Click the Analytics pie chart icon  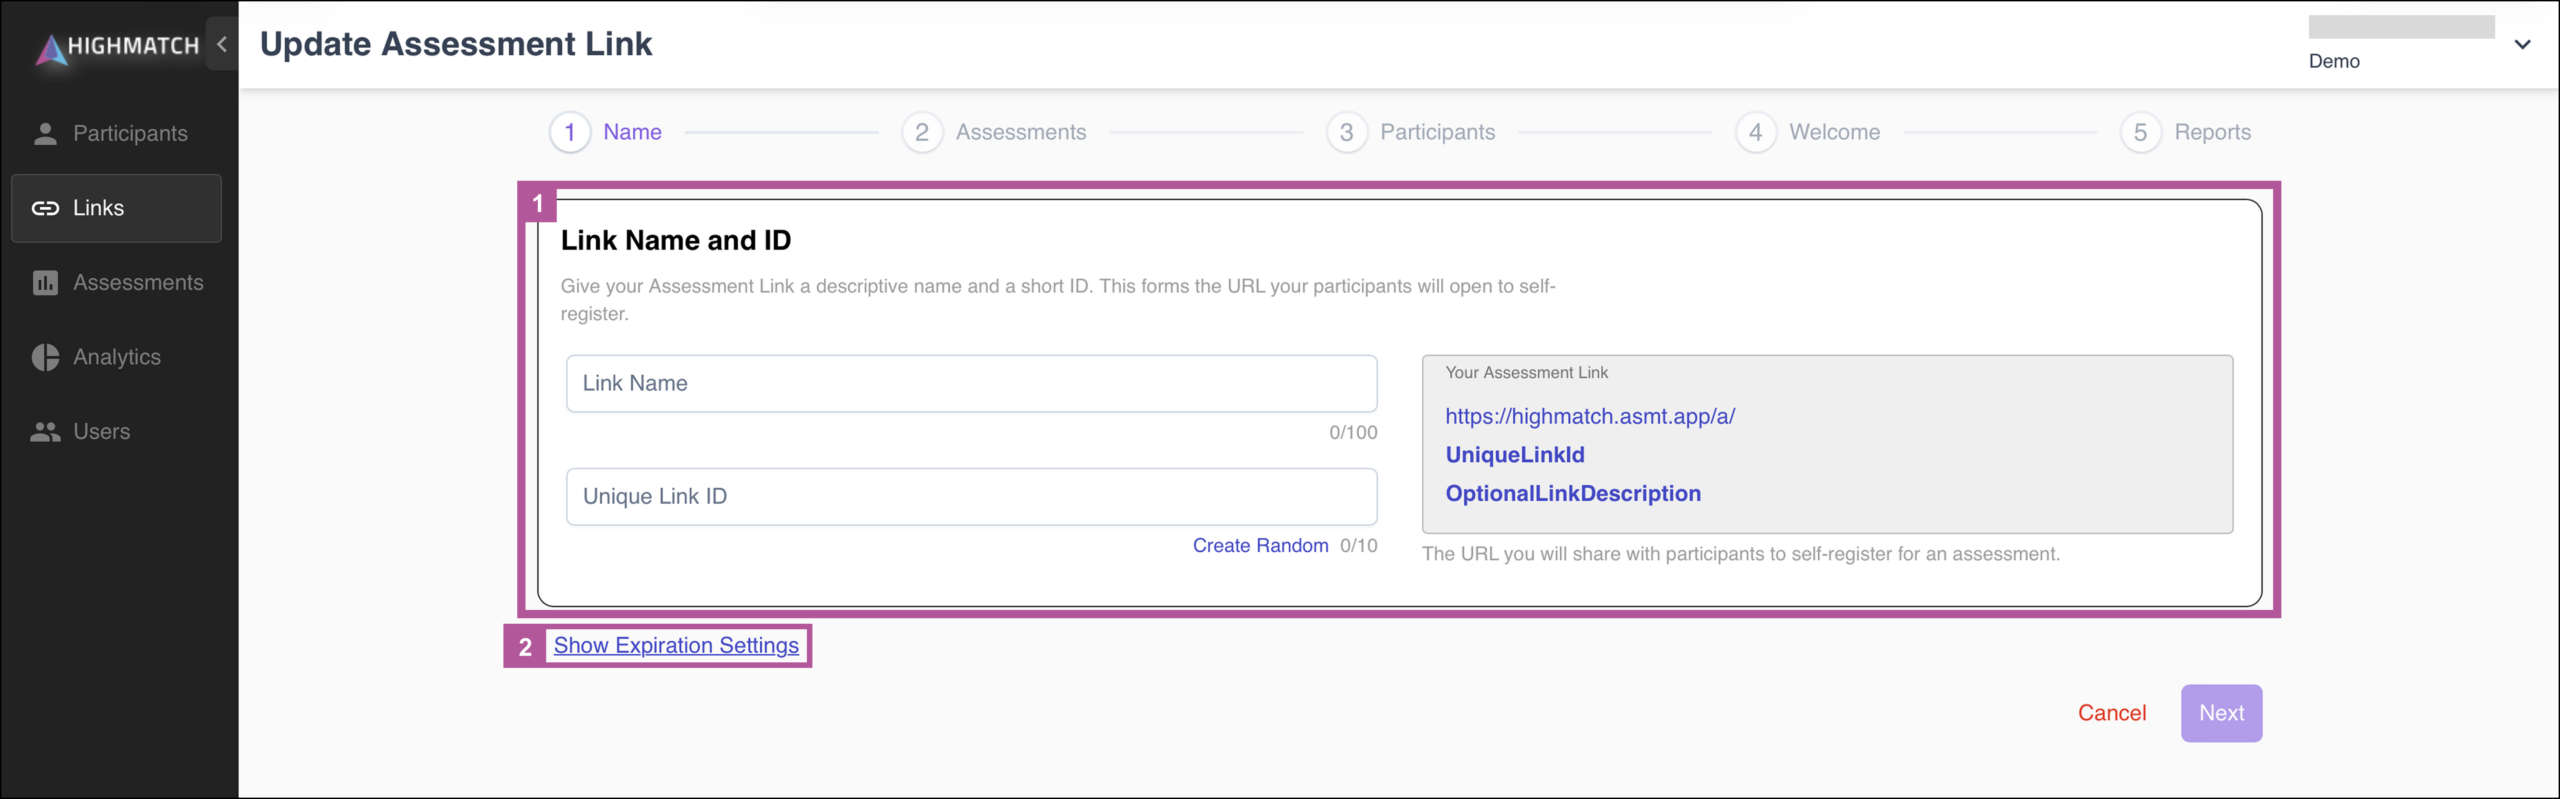point(45,357)
